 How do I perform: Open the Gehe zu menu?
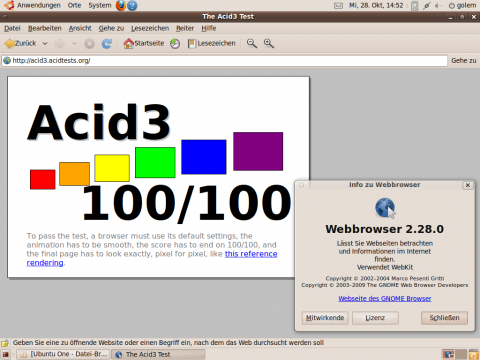pos(111,28)
